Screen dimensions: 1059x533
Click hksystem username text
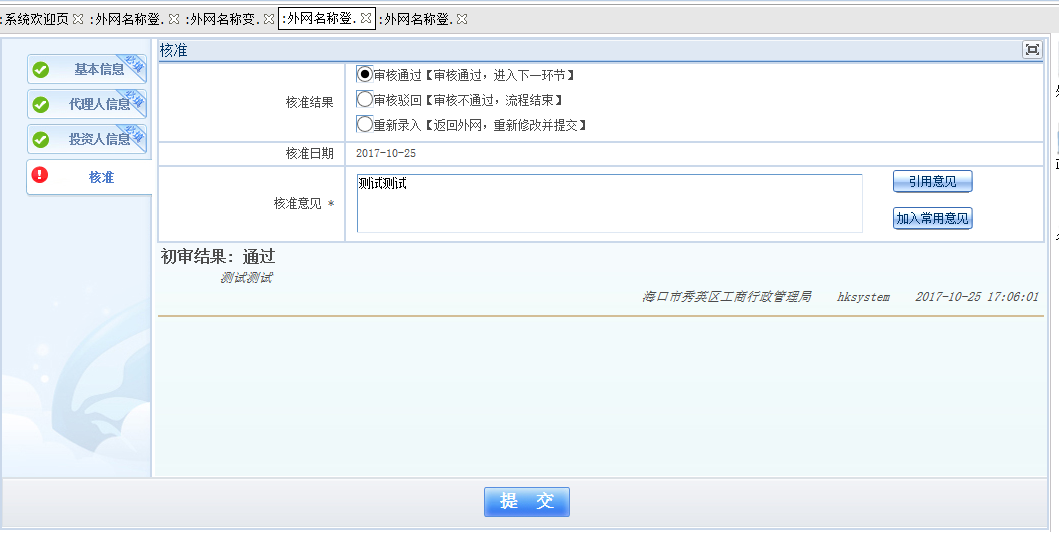[863, 297]
